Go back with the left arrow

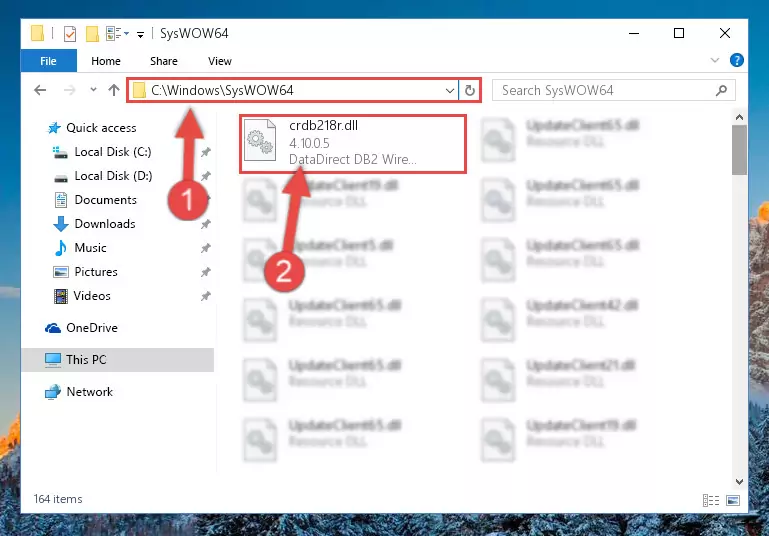(40, 90)
